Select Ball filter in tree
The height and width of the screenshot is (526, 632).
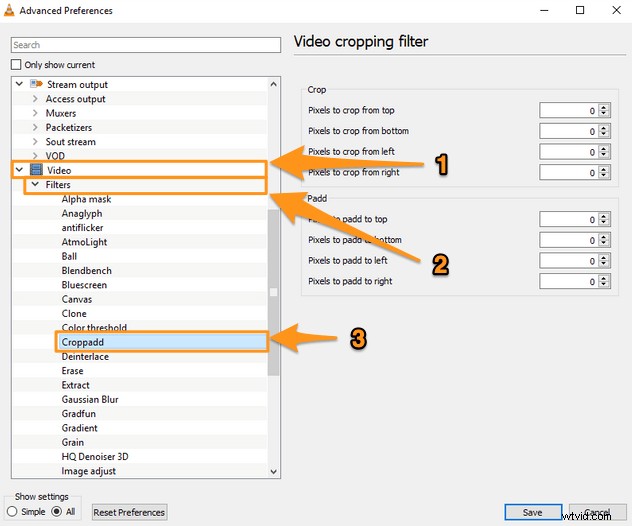click(69, 256)
